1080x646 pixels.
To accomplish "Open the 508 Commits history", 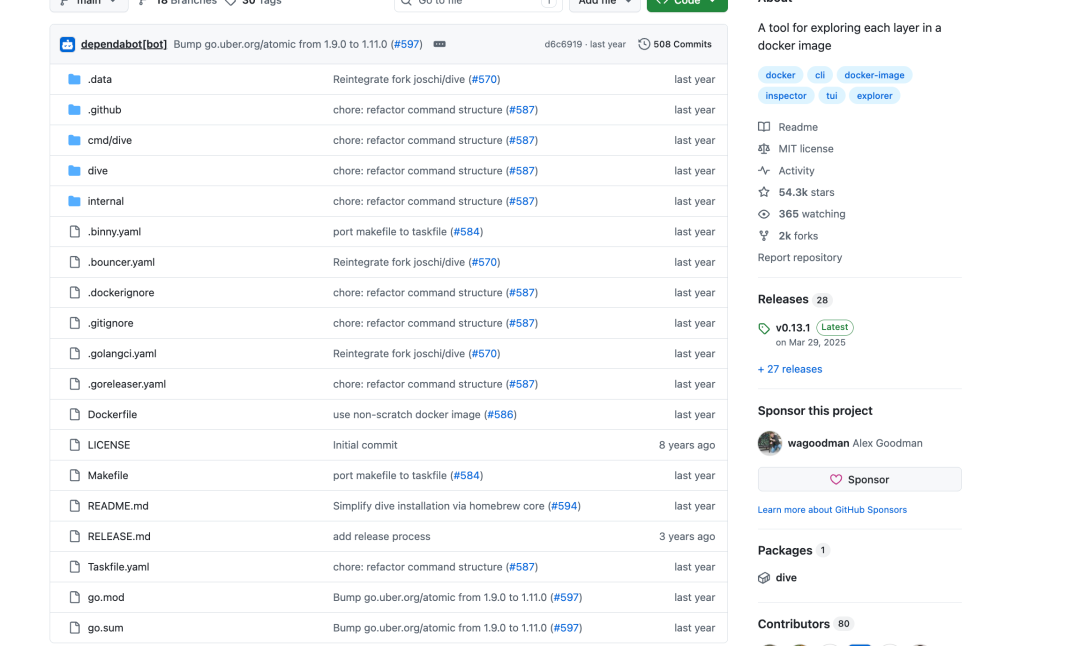I will pos(675,44).
